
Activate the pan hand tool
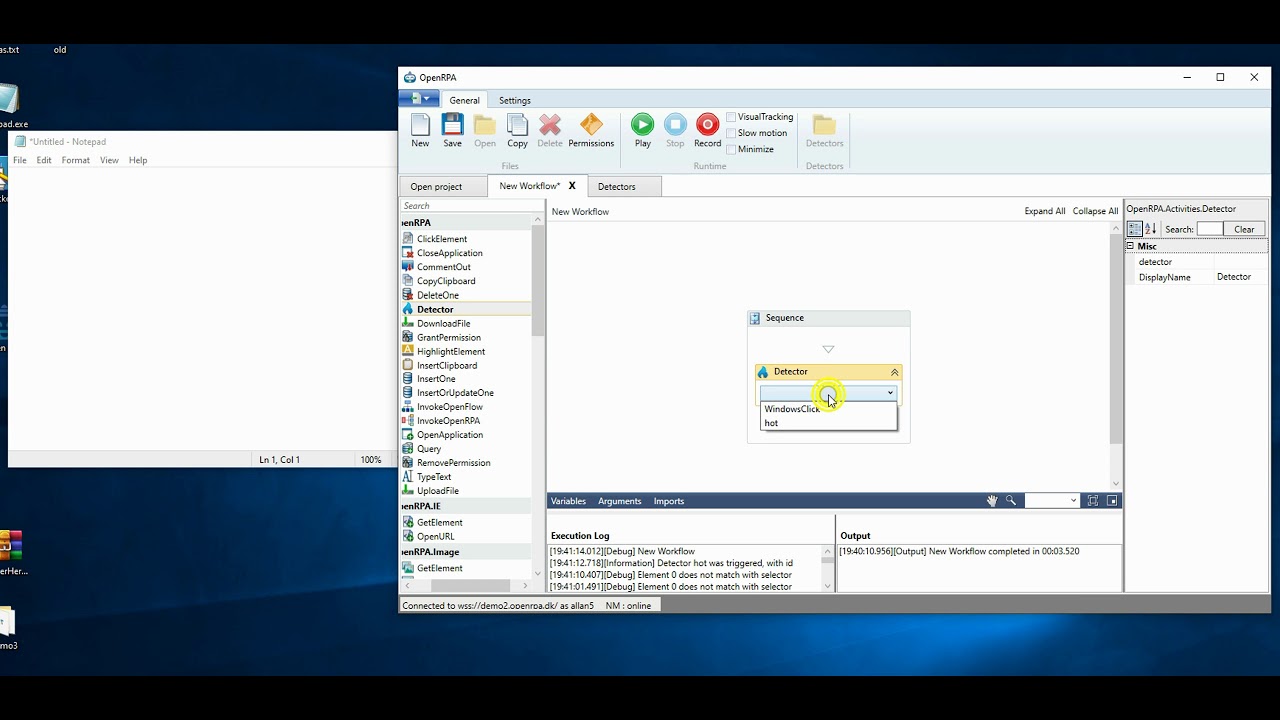[x=992, y=501]
